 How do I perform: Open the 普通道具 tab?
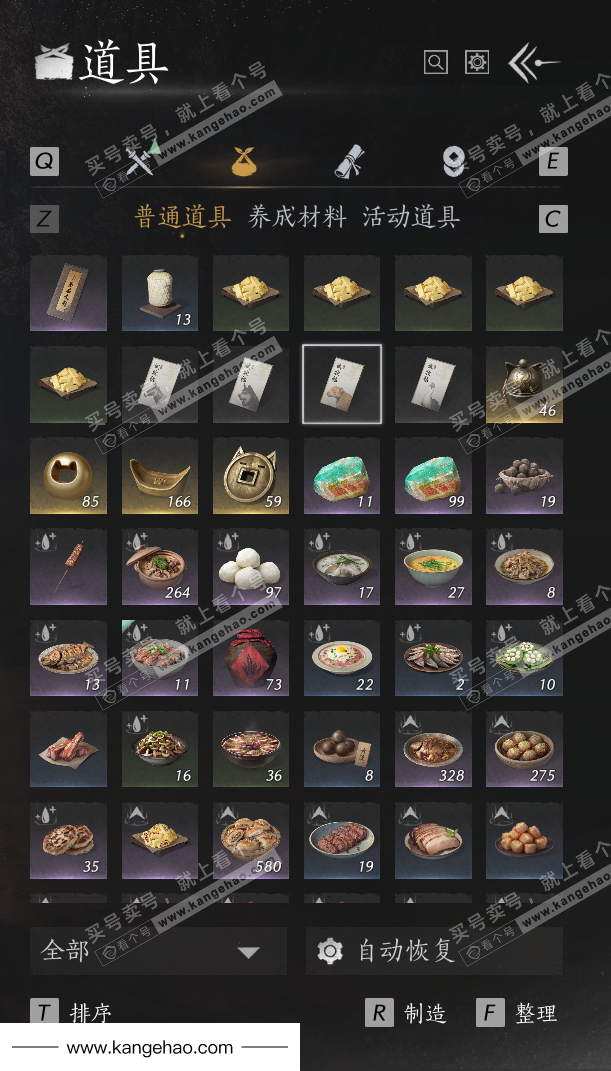click(183, 217)
